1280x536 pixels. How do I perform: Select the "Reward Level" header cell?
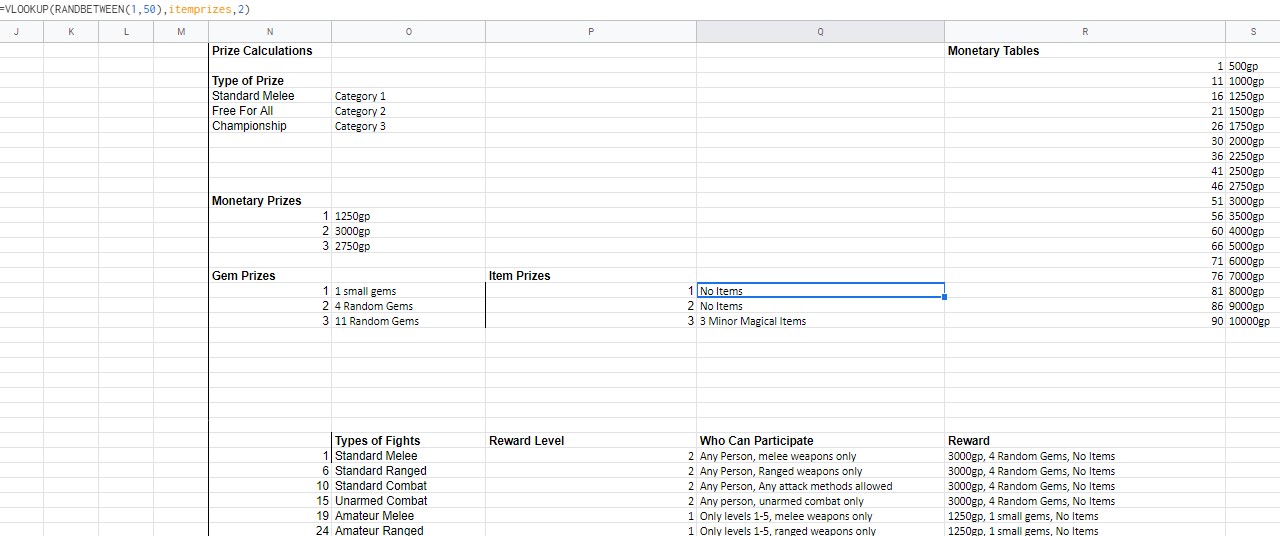point(526,441)
